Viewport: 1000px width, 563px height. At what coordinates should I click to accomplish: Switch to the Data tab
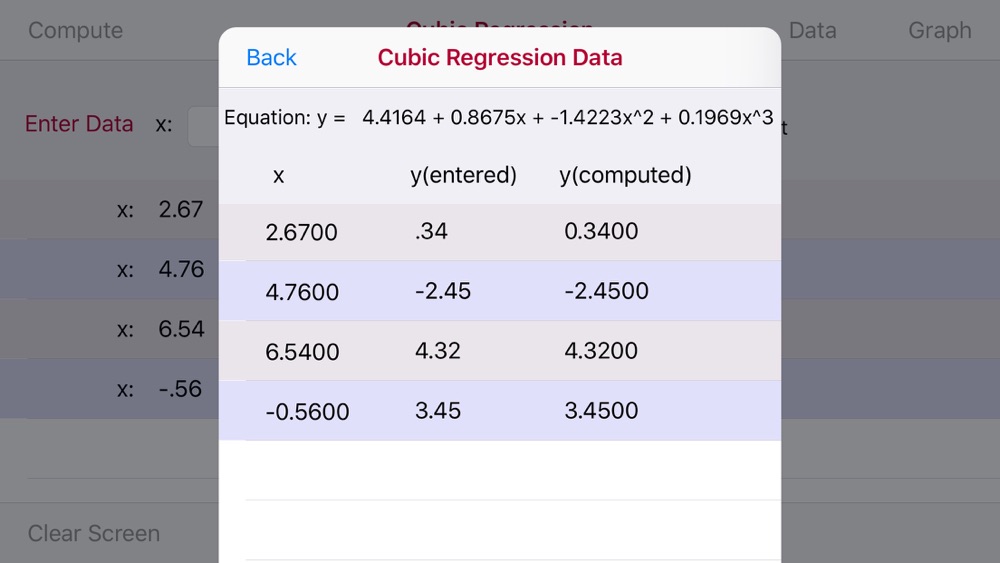pyautogui.click(x=812, y=30)
